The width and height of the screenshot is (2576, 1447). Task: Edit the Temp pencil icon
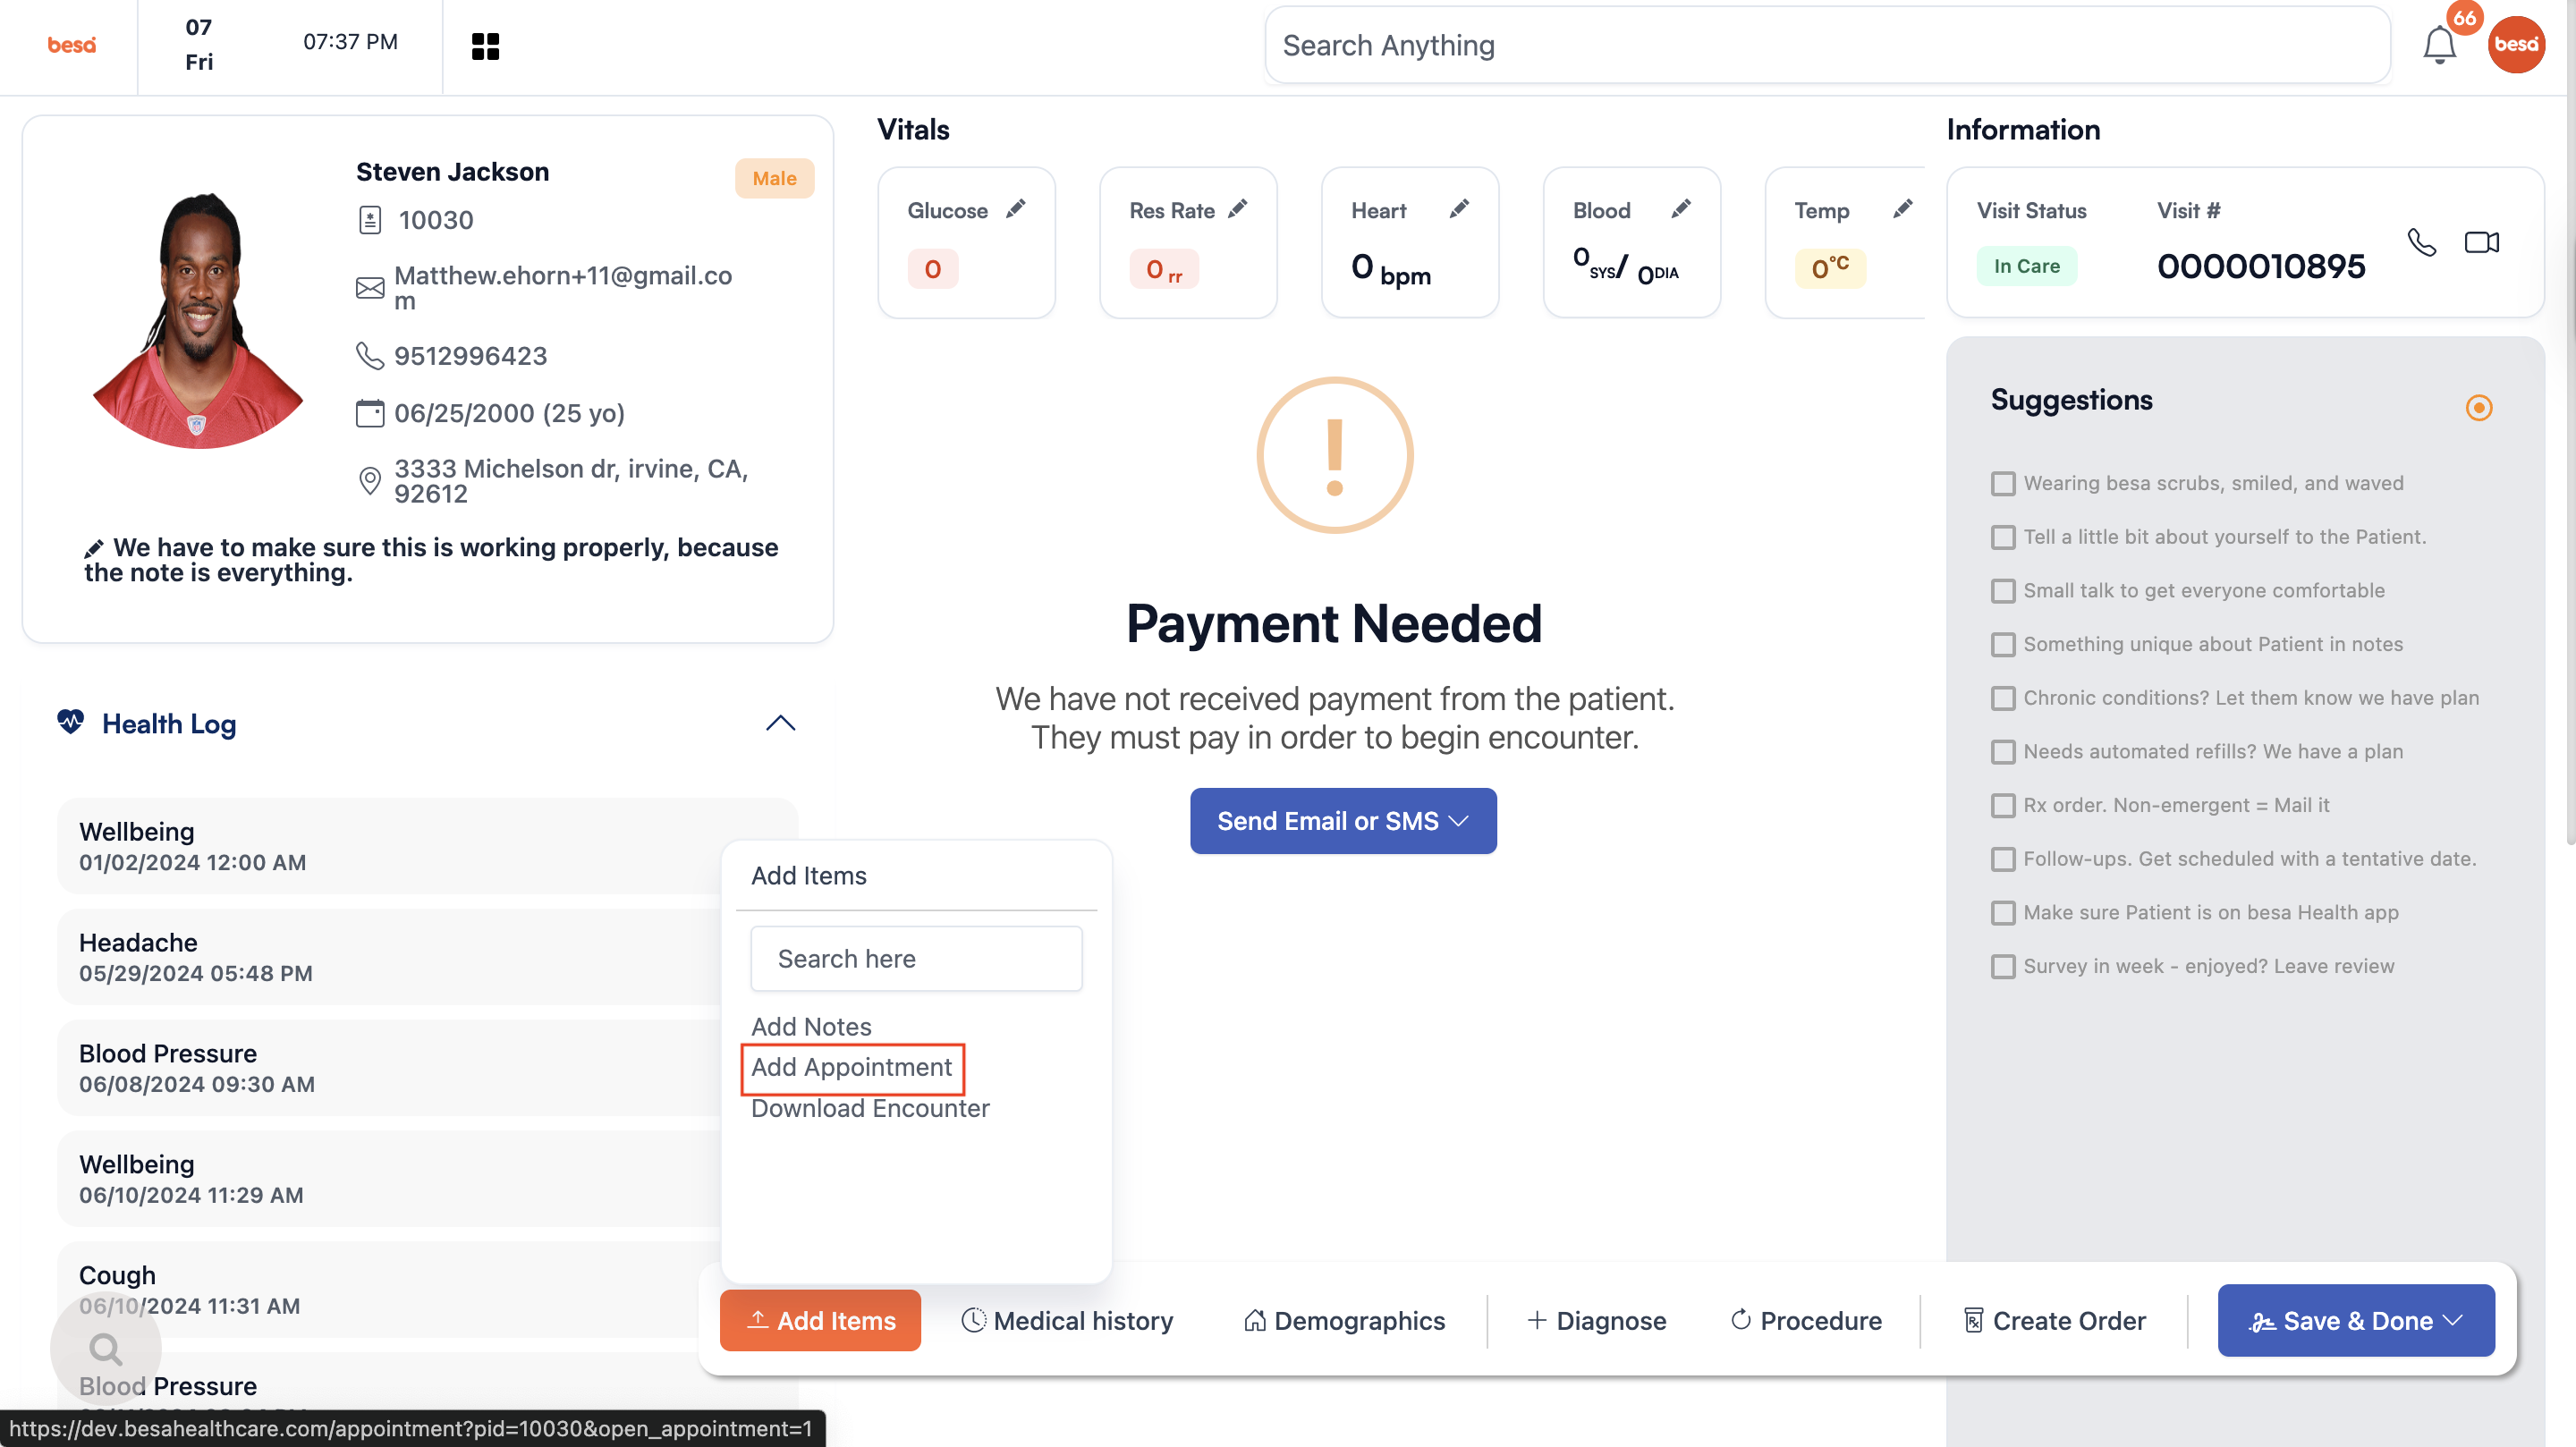1903,209
